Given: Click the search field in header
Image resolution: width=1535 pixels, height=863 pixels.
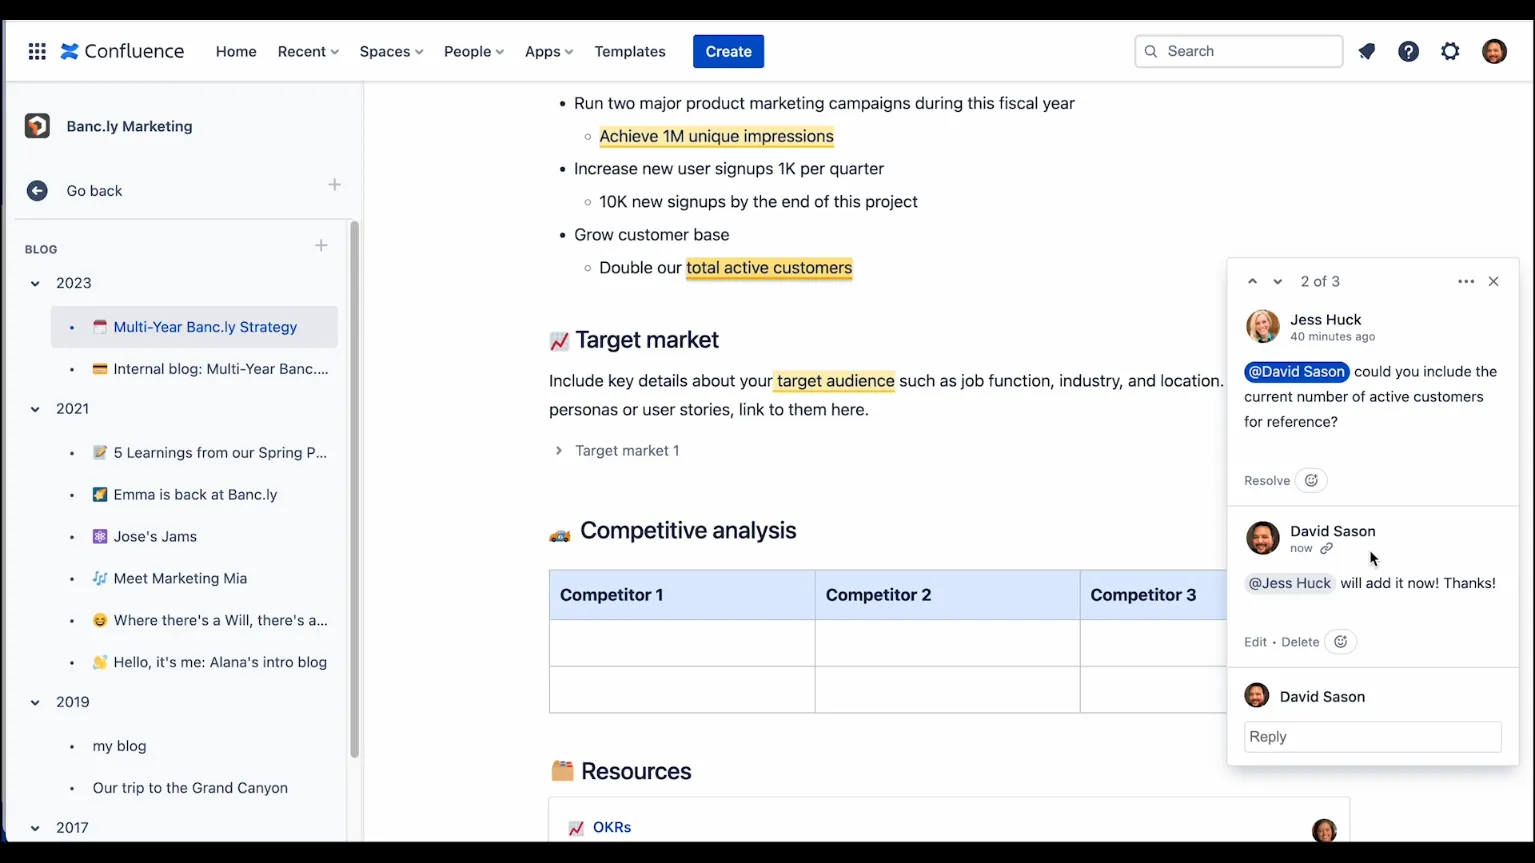Looking at the screenshot, I should (1238, 51).
